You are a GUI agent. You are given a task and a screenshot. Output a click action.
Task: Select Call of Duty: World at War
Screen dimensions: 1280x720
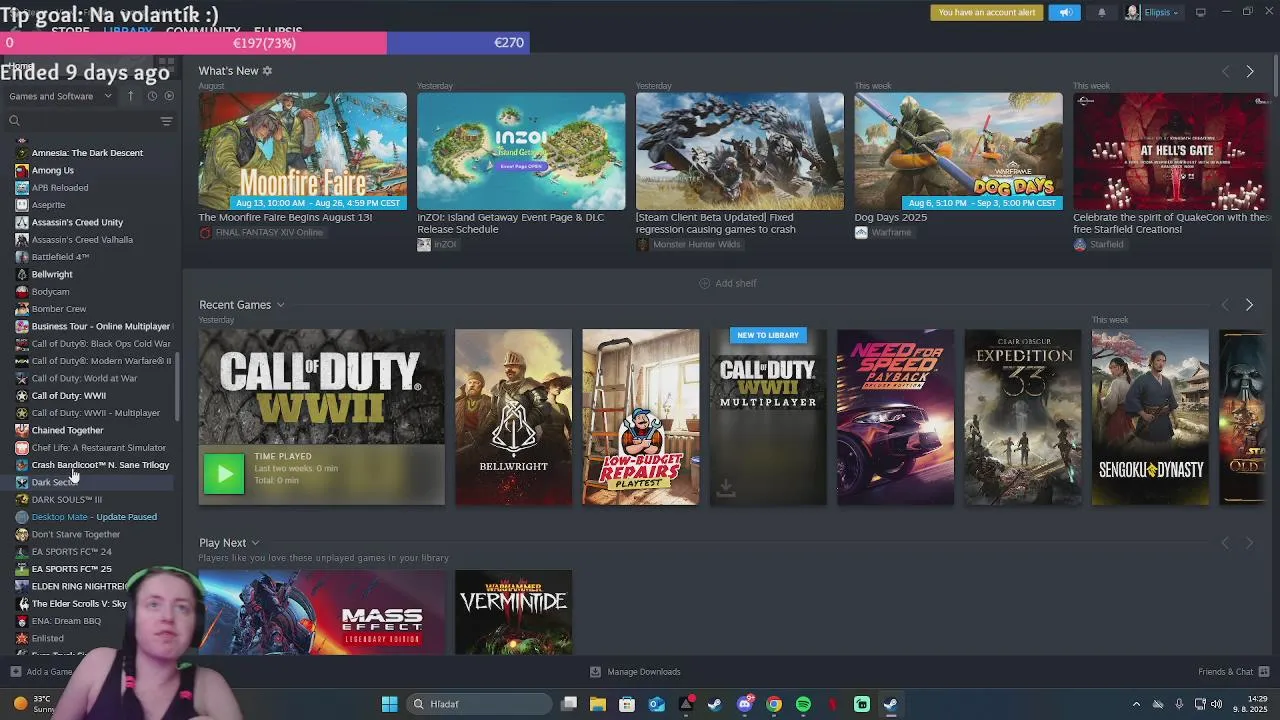click(84, 378)
